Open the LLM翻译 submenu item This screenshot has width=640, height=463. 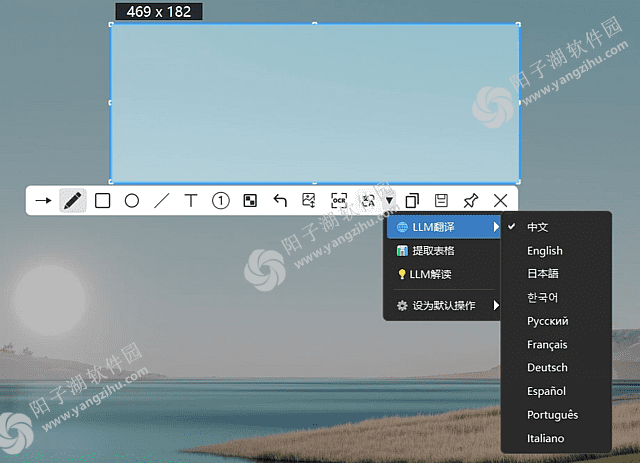(x=444, y=227)
